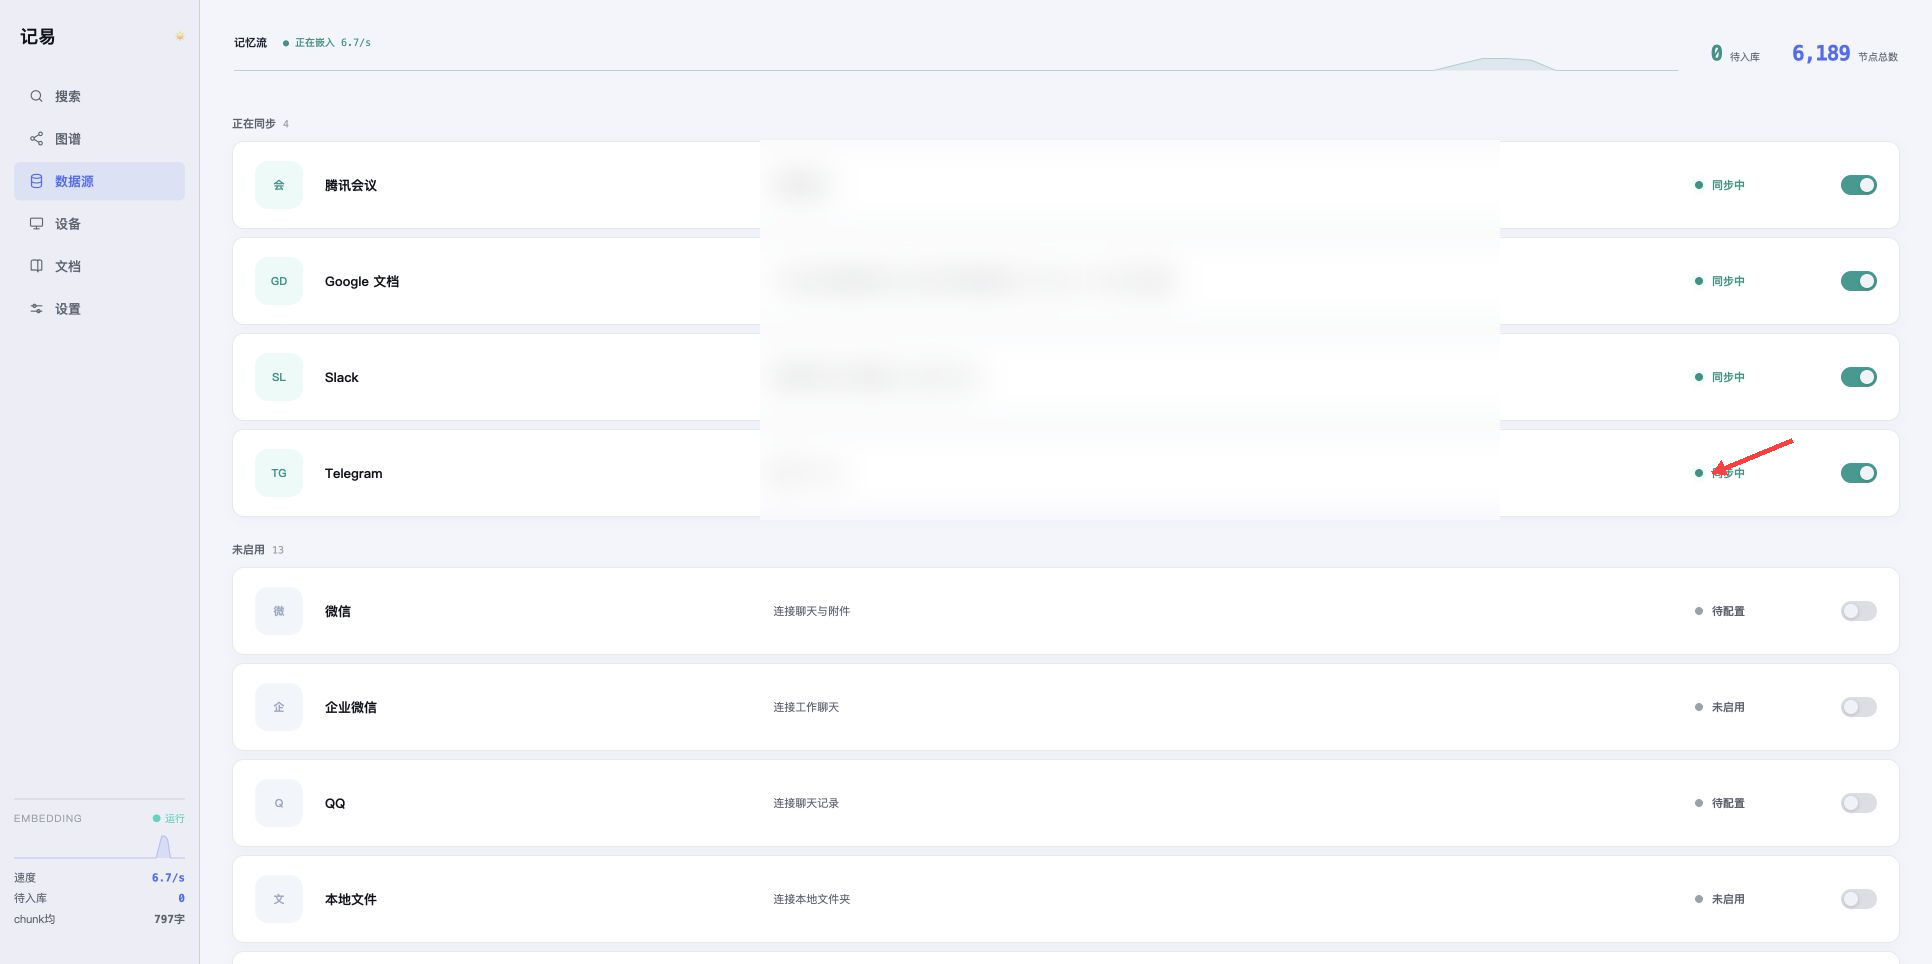Disable the Google 文档 switch

click(x=1859, y=281)
